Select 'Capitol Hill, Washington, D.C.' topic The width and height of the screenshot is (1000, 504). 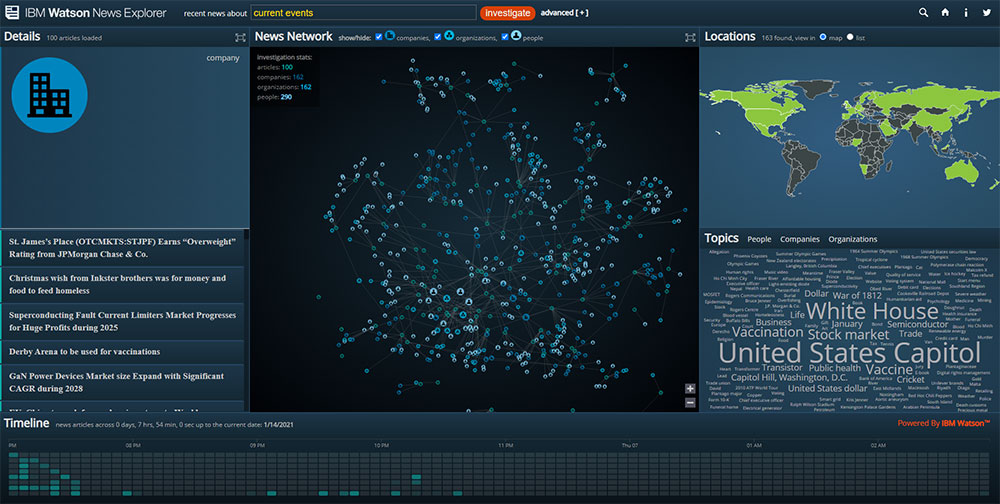coord(790,378)
